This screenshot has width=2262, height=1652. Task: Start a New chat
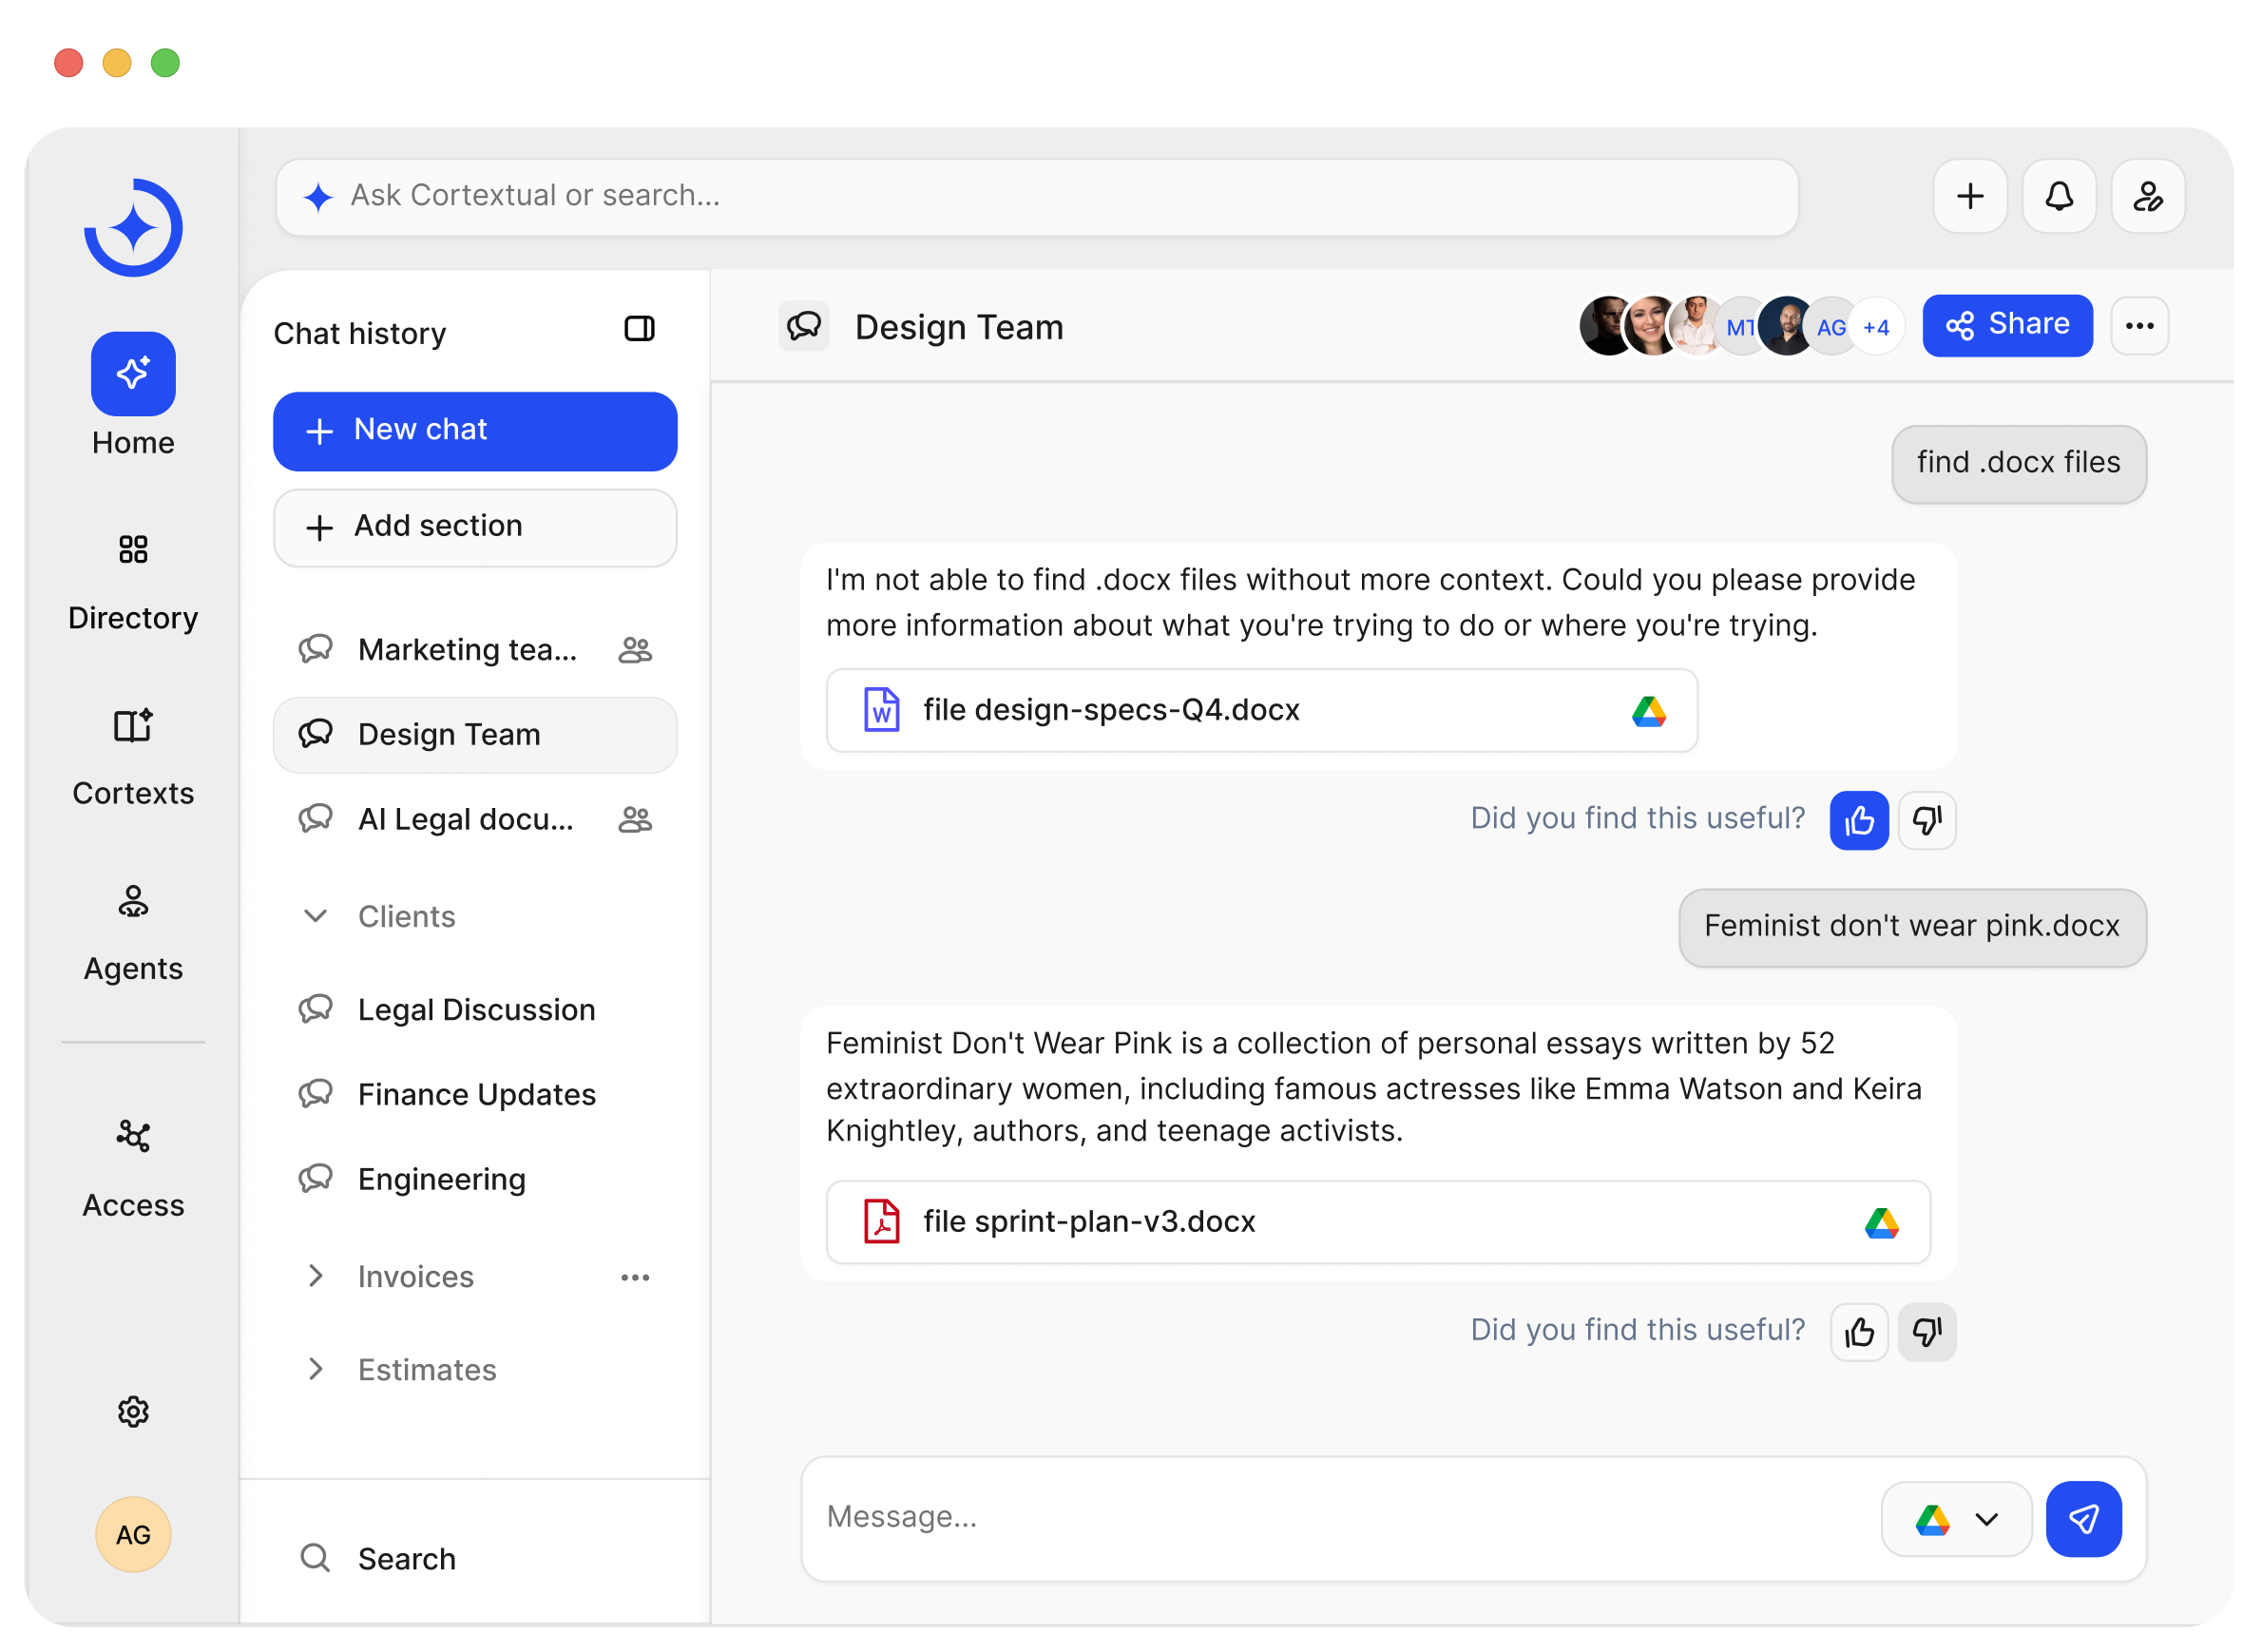click(x=475, y=431)
